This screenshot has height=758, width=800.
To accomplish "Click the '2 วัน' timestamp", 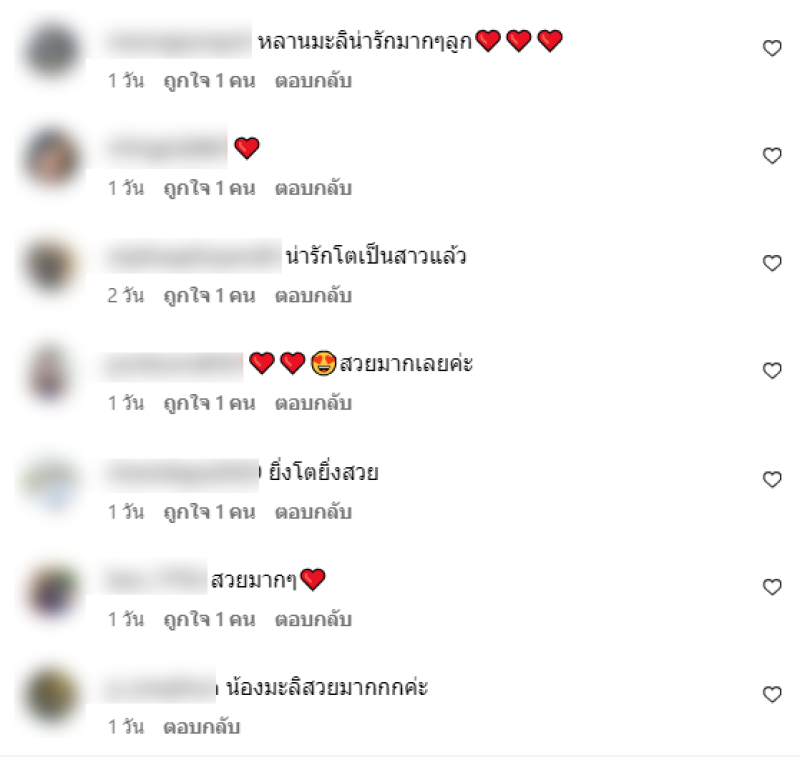I will [x=126, y=295].
